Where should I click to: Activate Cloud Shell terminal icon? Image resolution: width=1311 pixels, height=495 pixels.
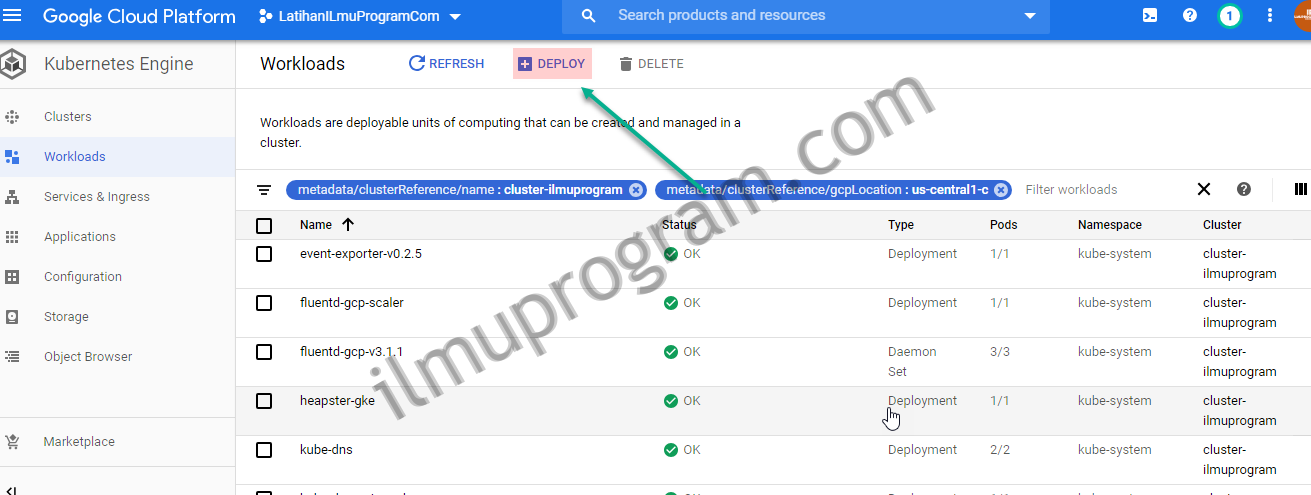pos(1150,16)
